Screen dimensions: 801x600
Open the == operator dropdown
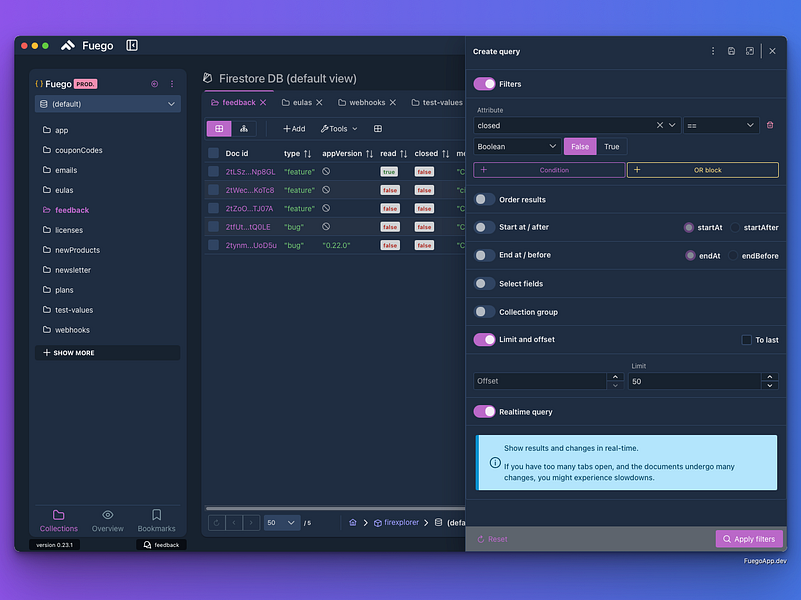[721, 125]
